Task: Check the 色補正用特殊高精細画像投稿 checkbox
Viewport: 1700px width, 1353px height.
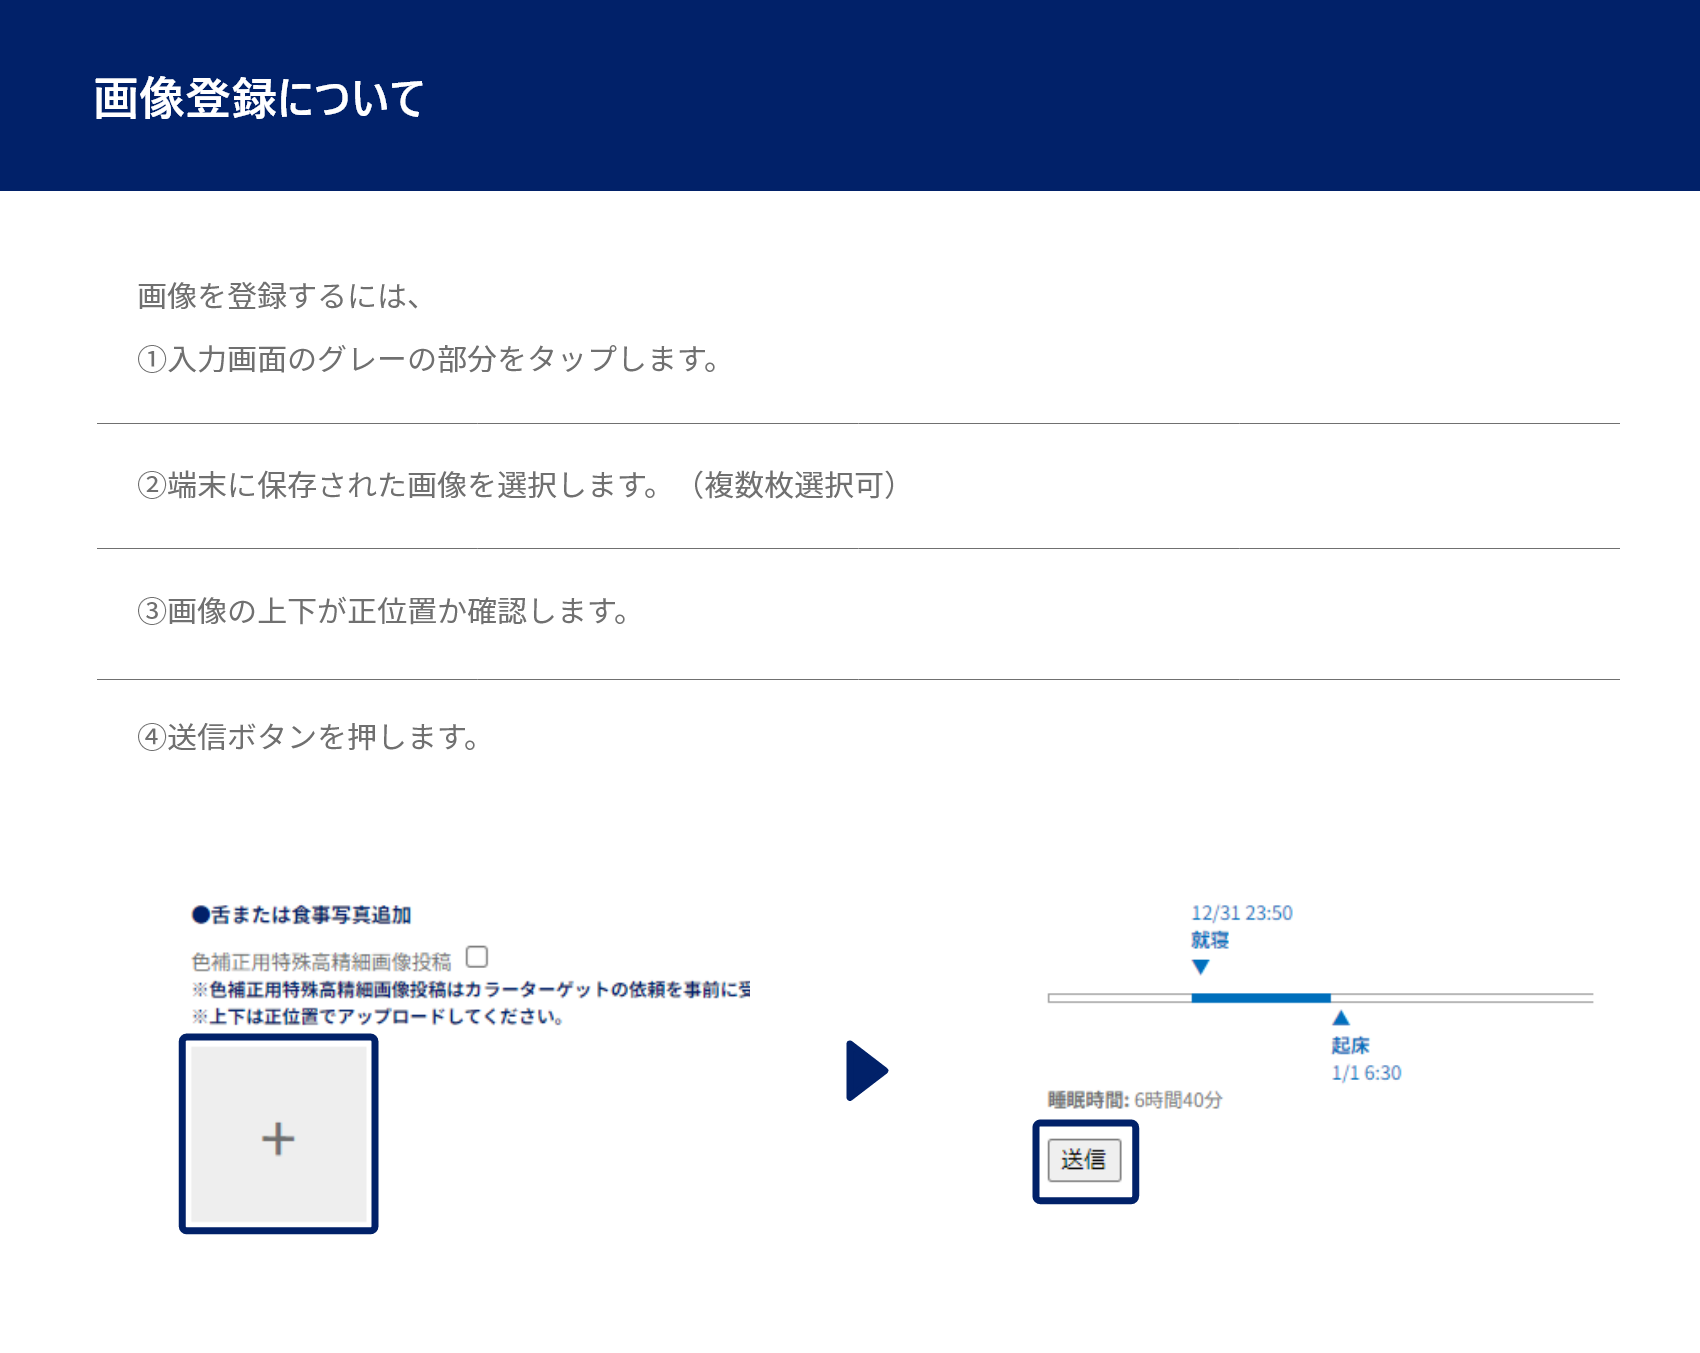Action: [x=477, y=957]
